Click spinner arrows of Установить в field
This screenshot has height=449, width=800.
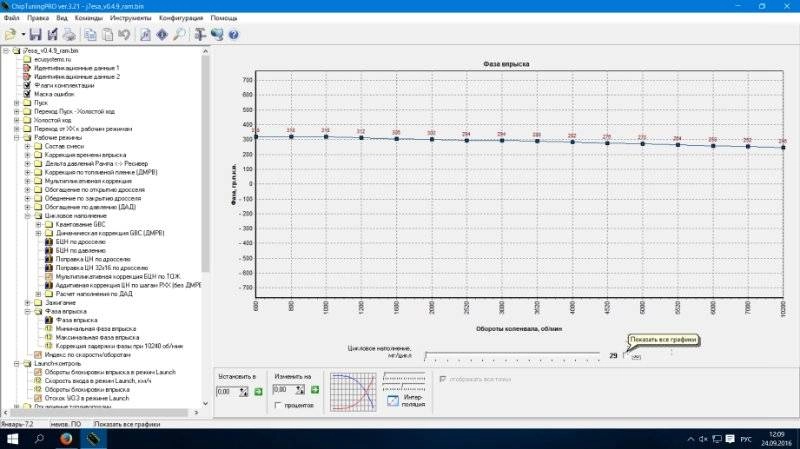pos(243,391)
